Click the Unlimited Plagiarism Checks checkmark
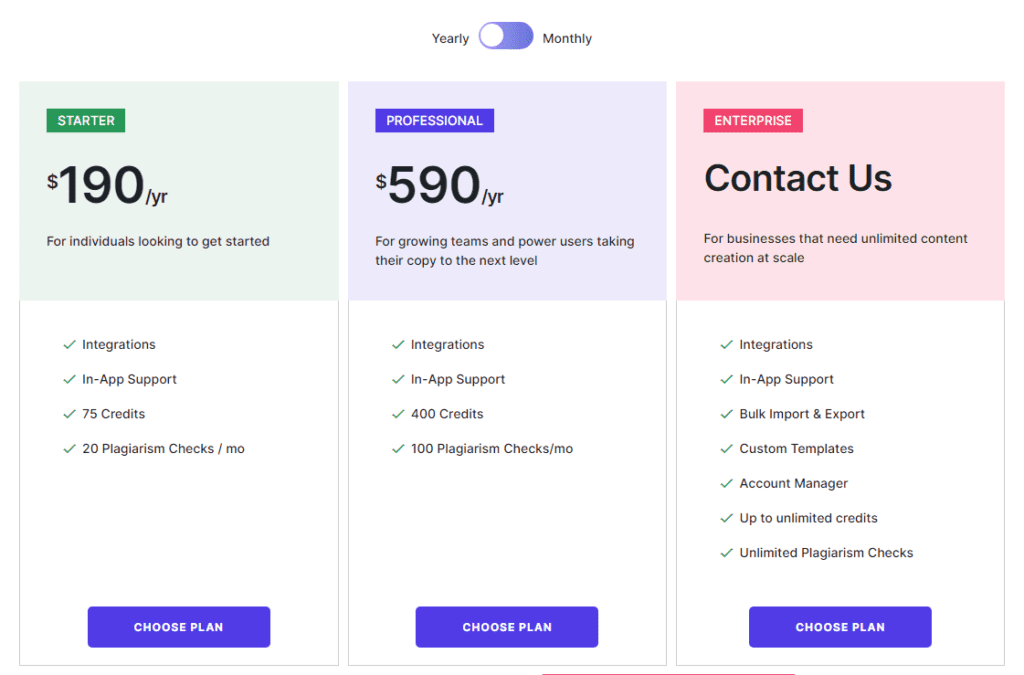 click(727, 553)
